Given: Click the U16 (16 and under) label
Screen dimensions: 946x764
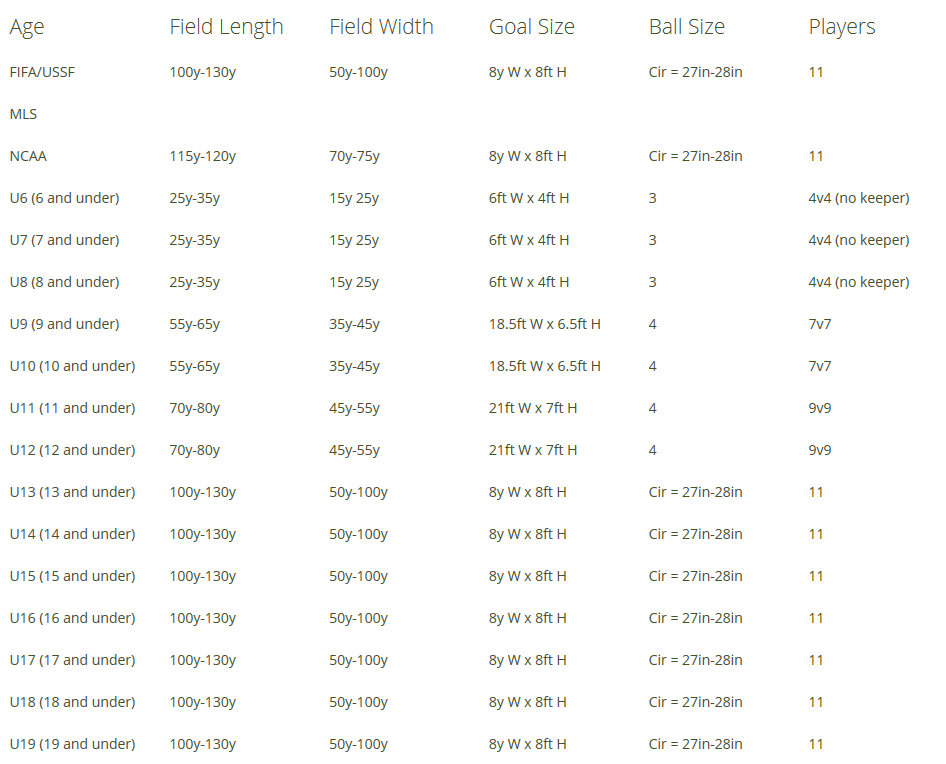Looking at the screenshot, I should coord(72,618).
